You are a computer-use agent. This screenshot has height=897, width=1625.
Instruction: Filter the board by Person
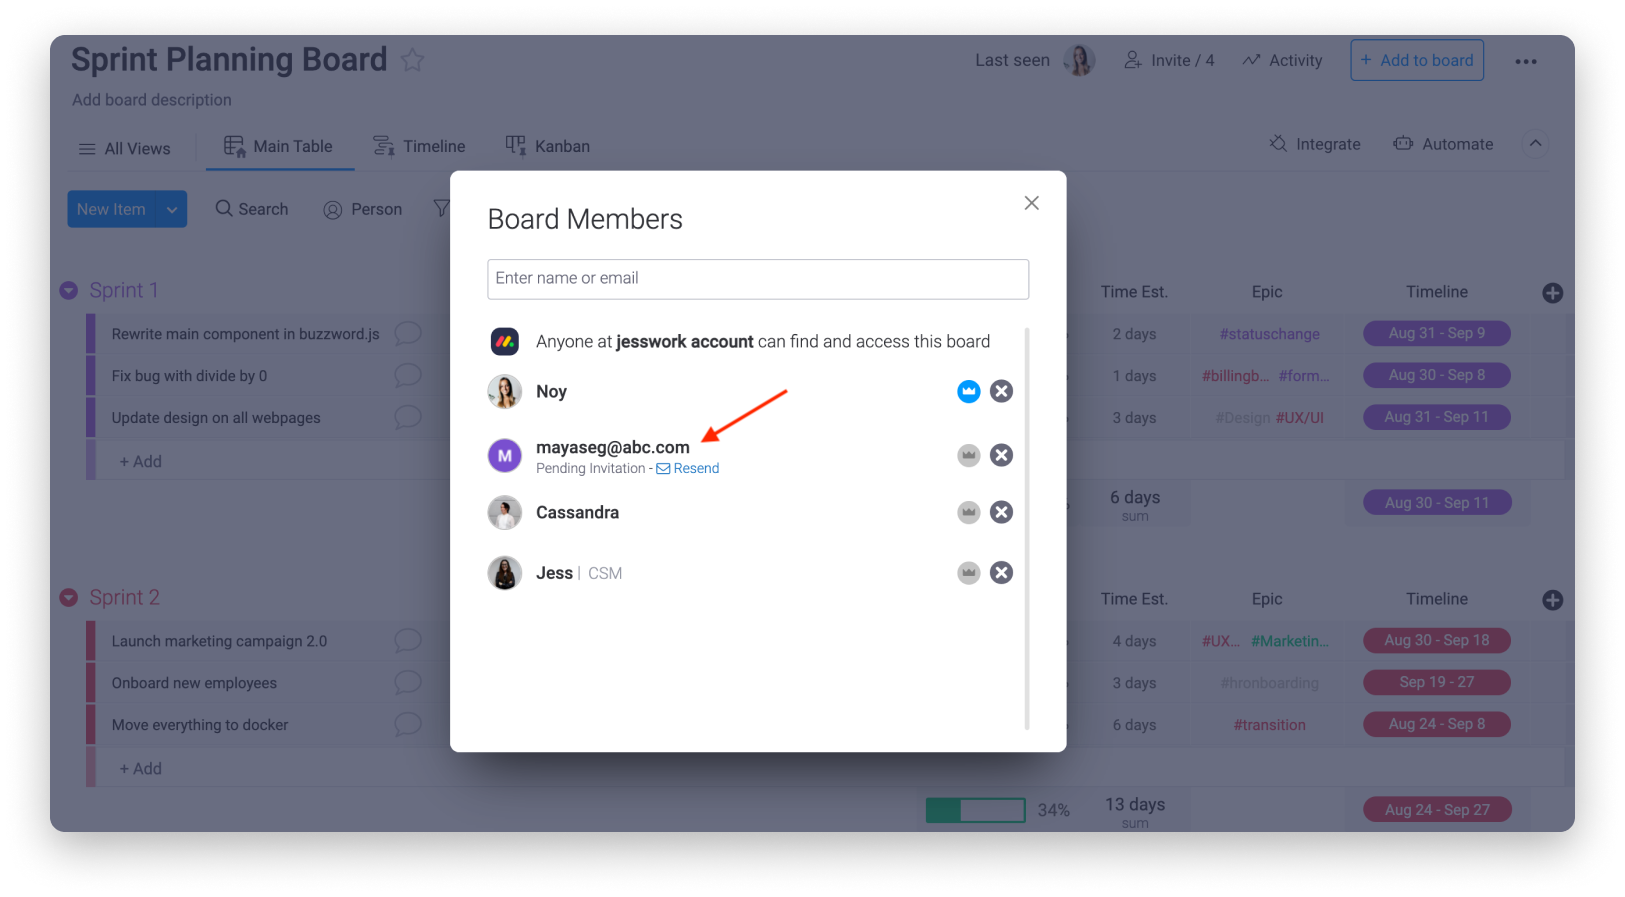click(x=363, y=209)
